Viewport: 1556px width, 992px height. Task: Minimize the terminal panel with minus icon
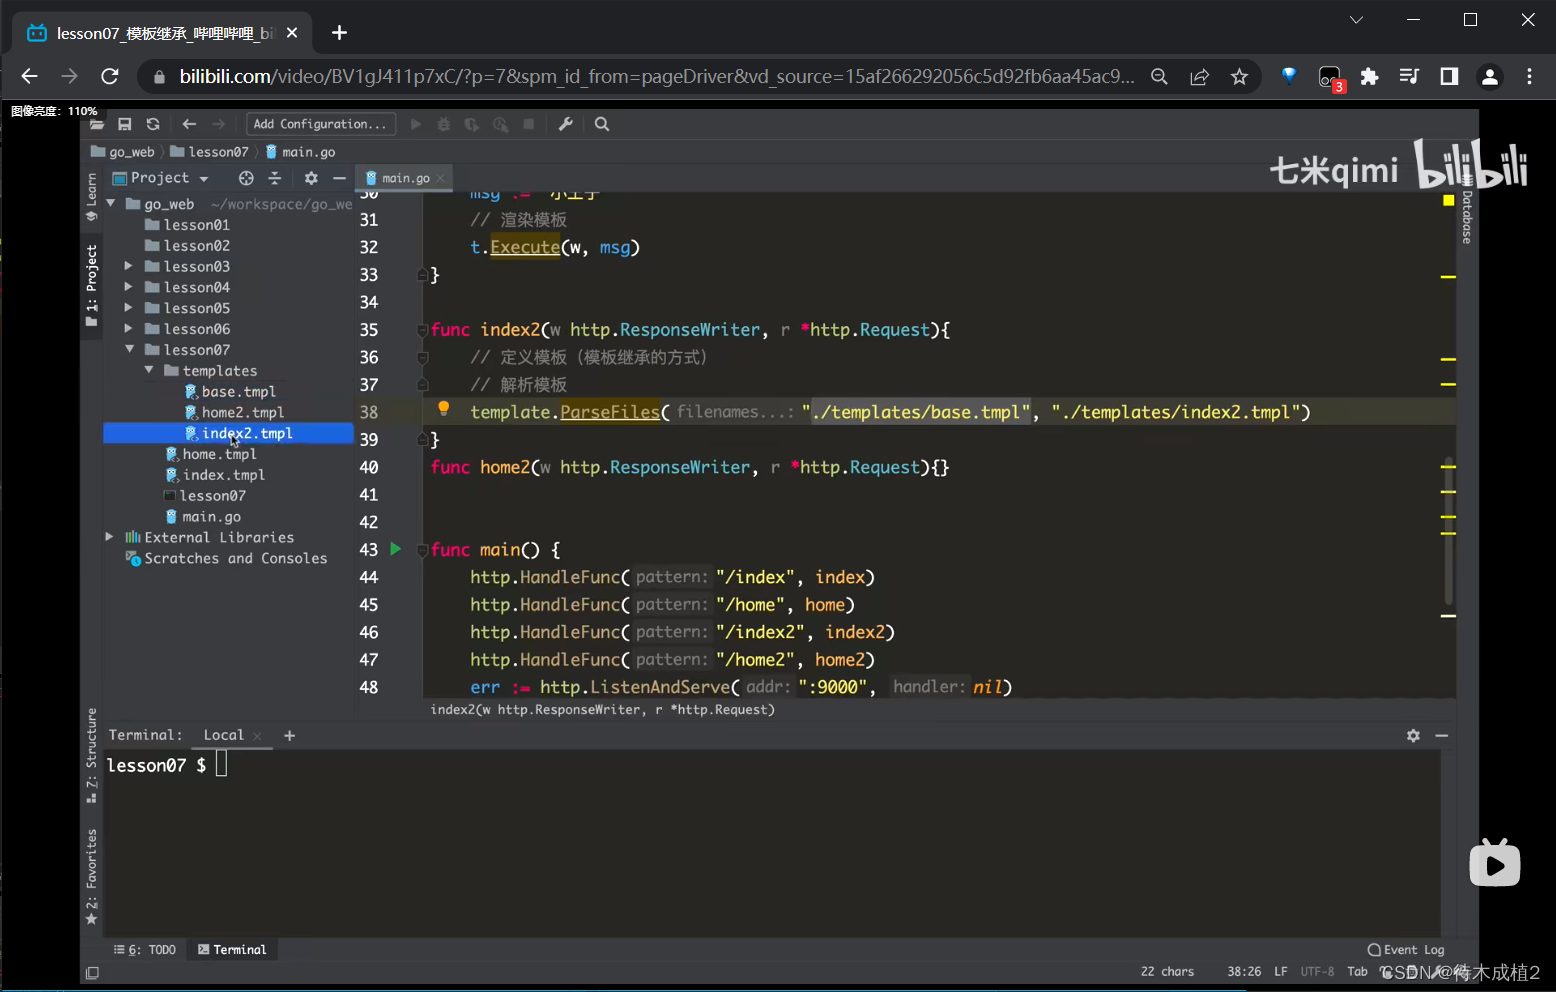click(1441, 735)
